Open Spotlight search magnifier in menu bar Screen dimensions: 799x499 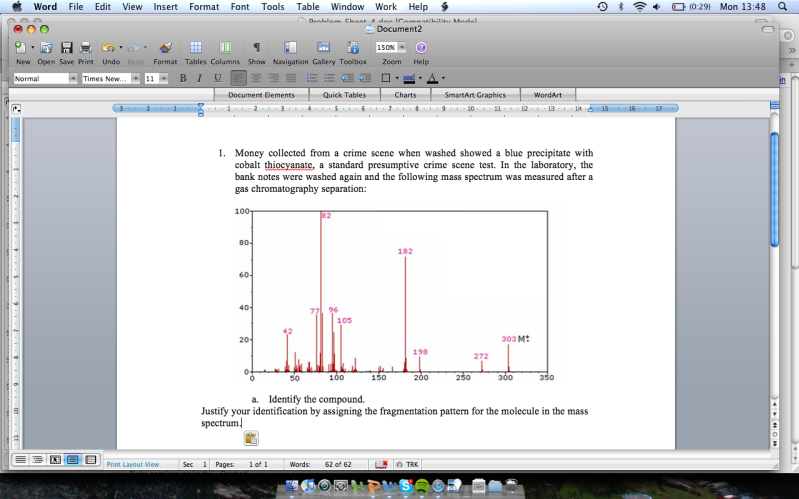[783, 7]
